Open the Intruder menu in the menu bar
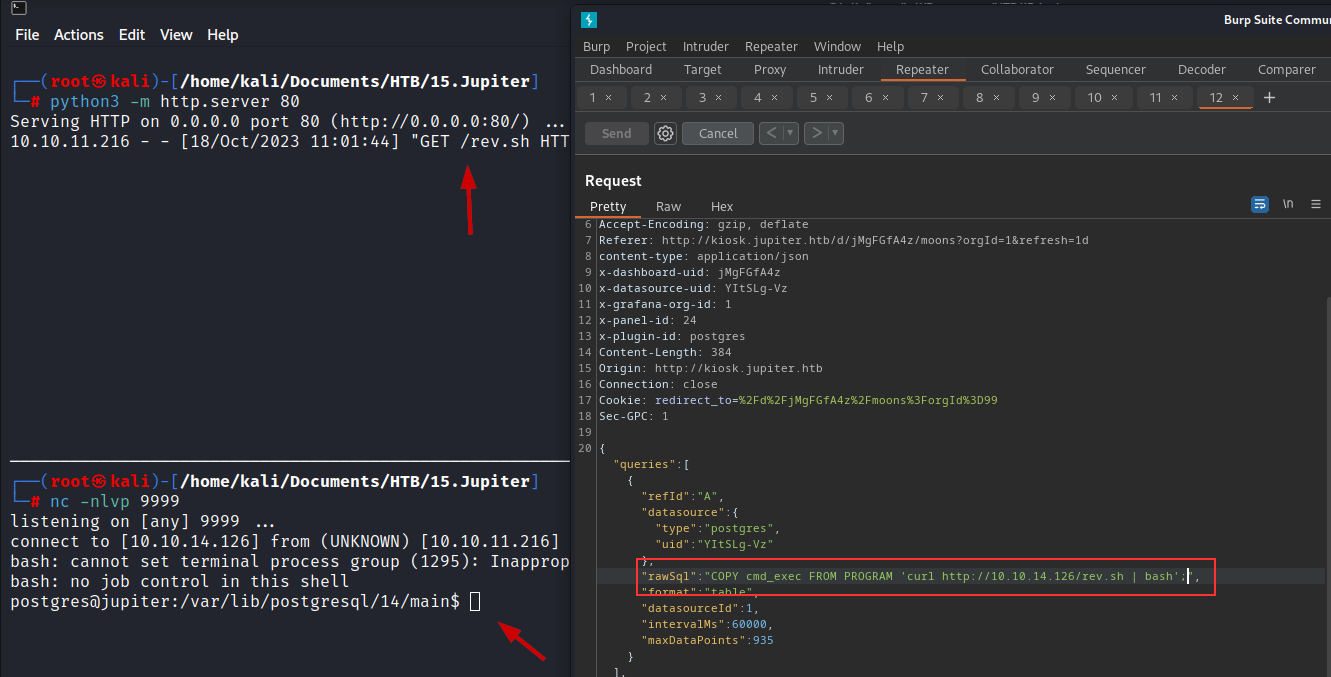The width and height of the screenshot is (1331, 677). click(706, 46)
